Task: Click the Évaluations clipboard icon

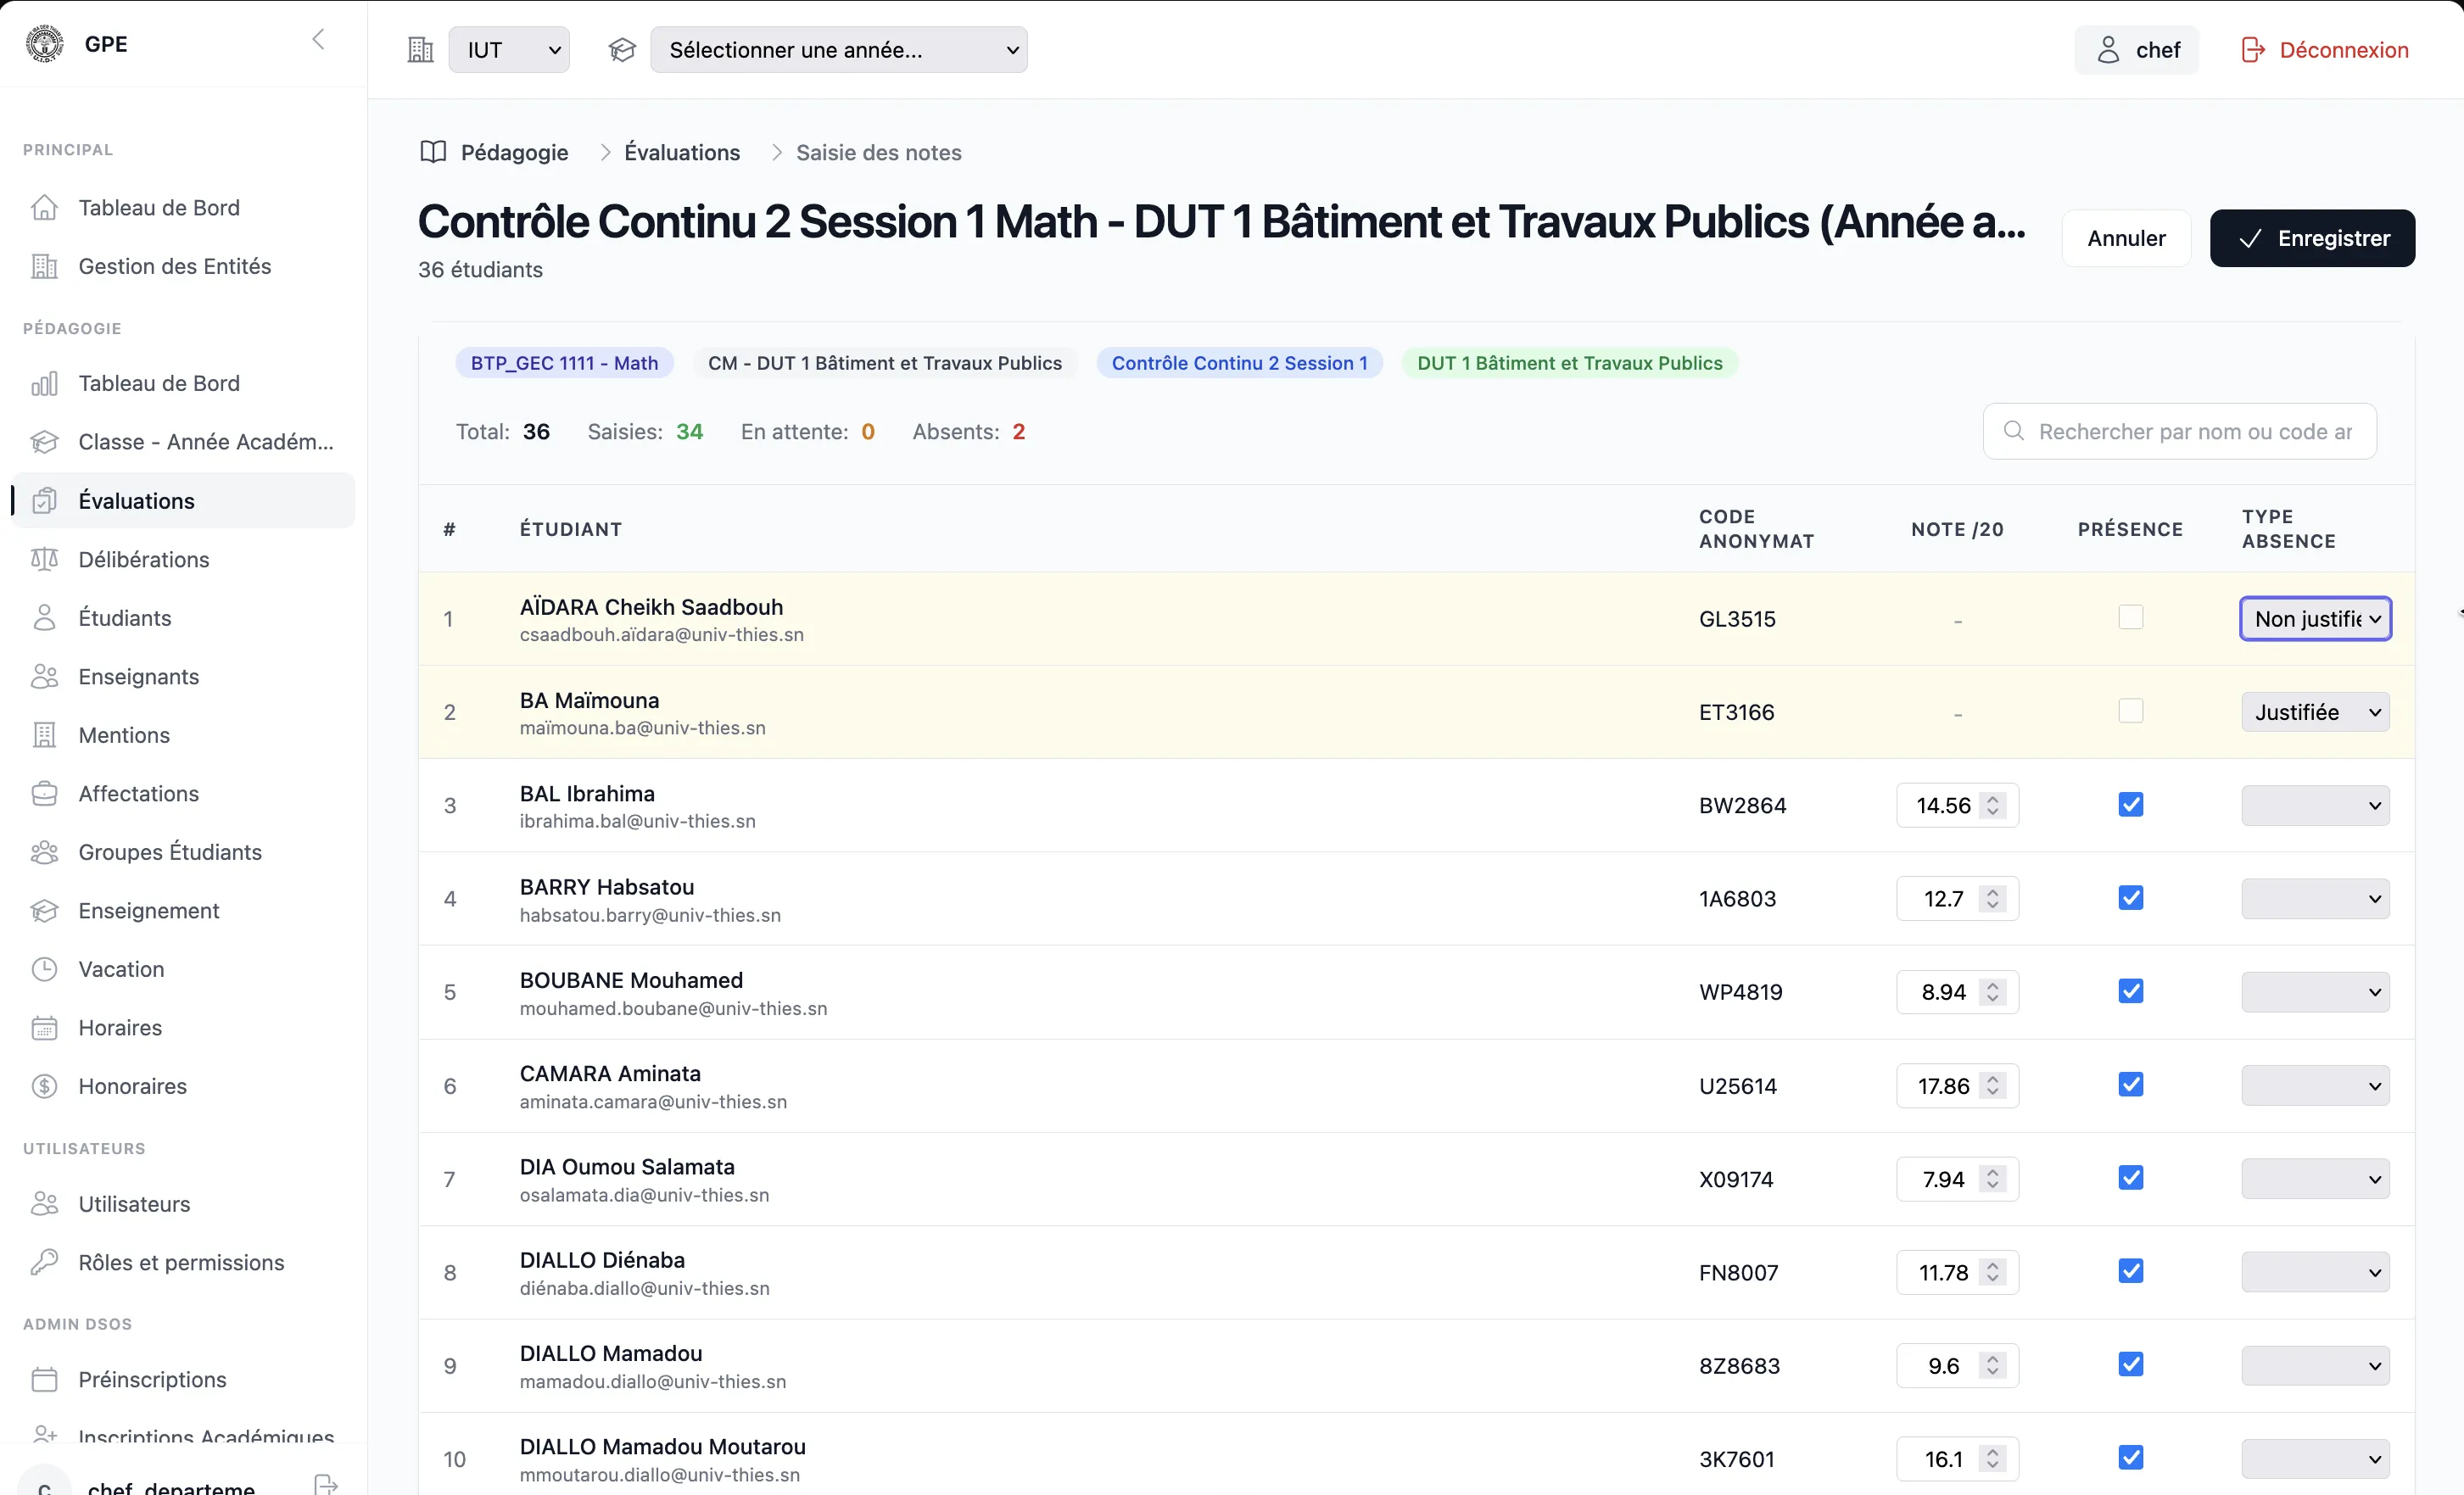Action: coord(44,500)
